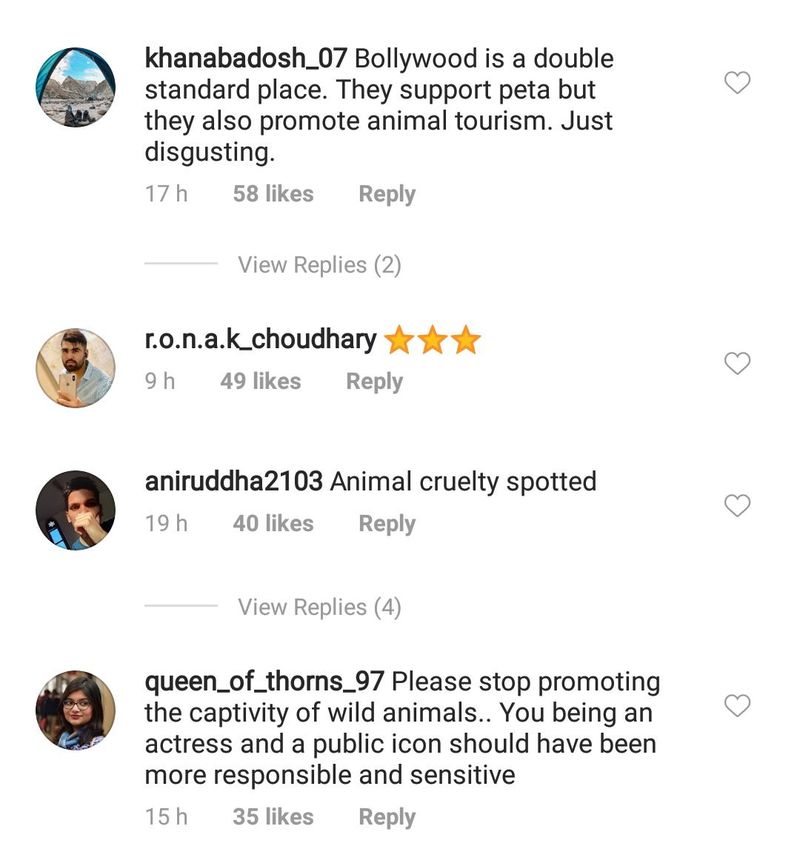Visit aniruddha2103's username link

pos(234,481)
